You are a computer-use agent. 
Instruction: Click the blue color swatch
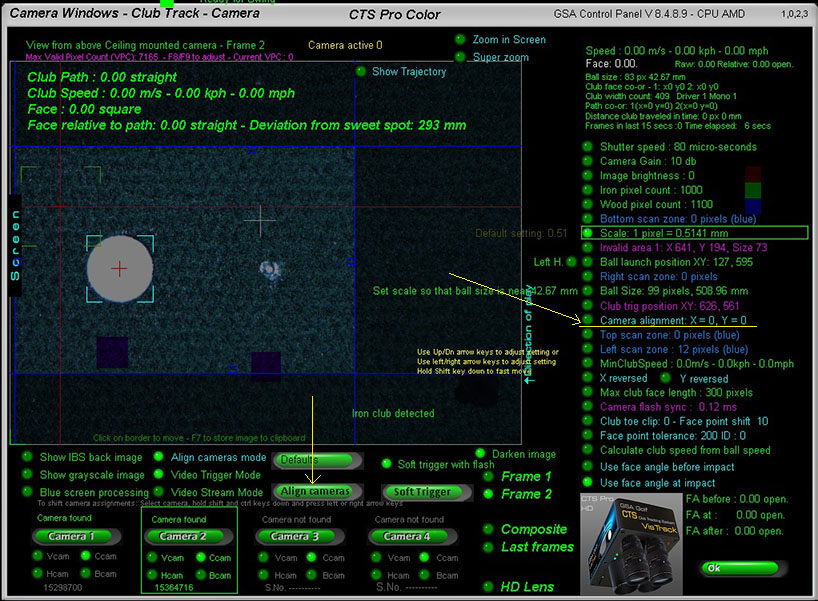753,206
